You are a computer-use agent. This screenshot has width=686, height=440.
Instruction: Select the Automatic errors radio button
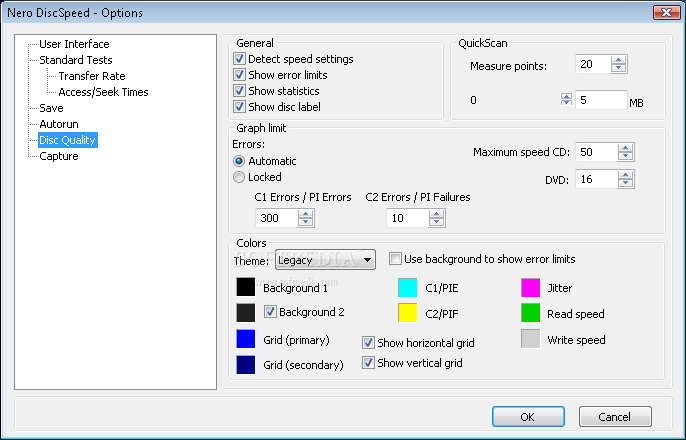coord(239,161)
